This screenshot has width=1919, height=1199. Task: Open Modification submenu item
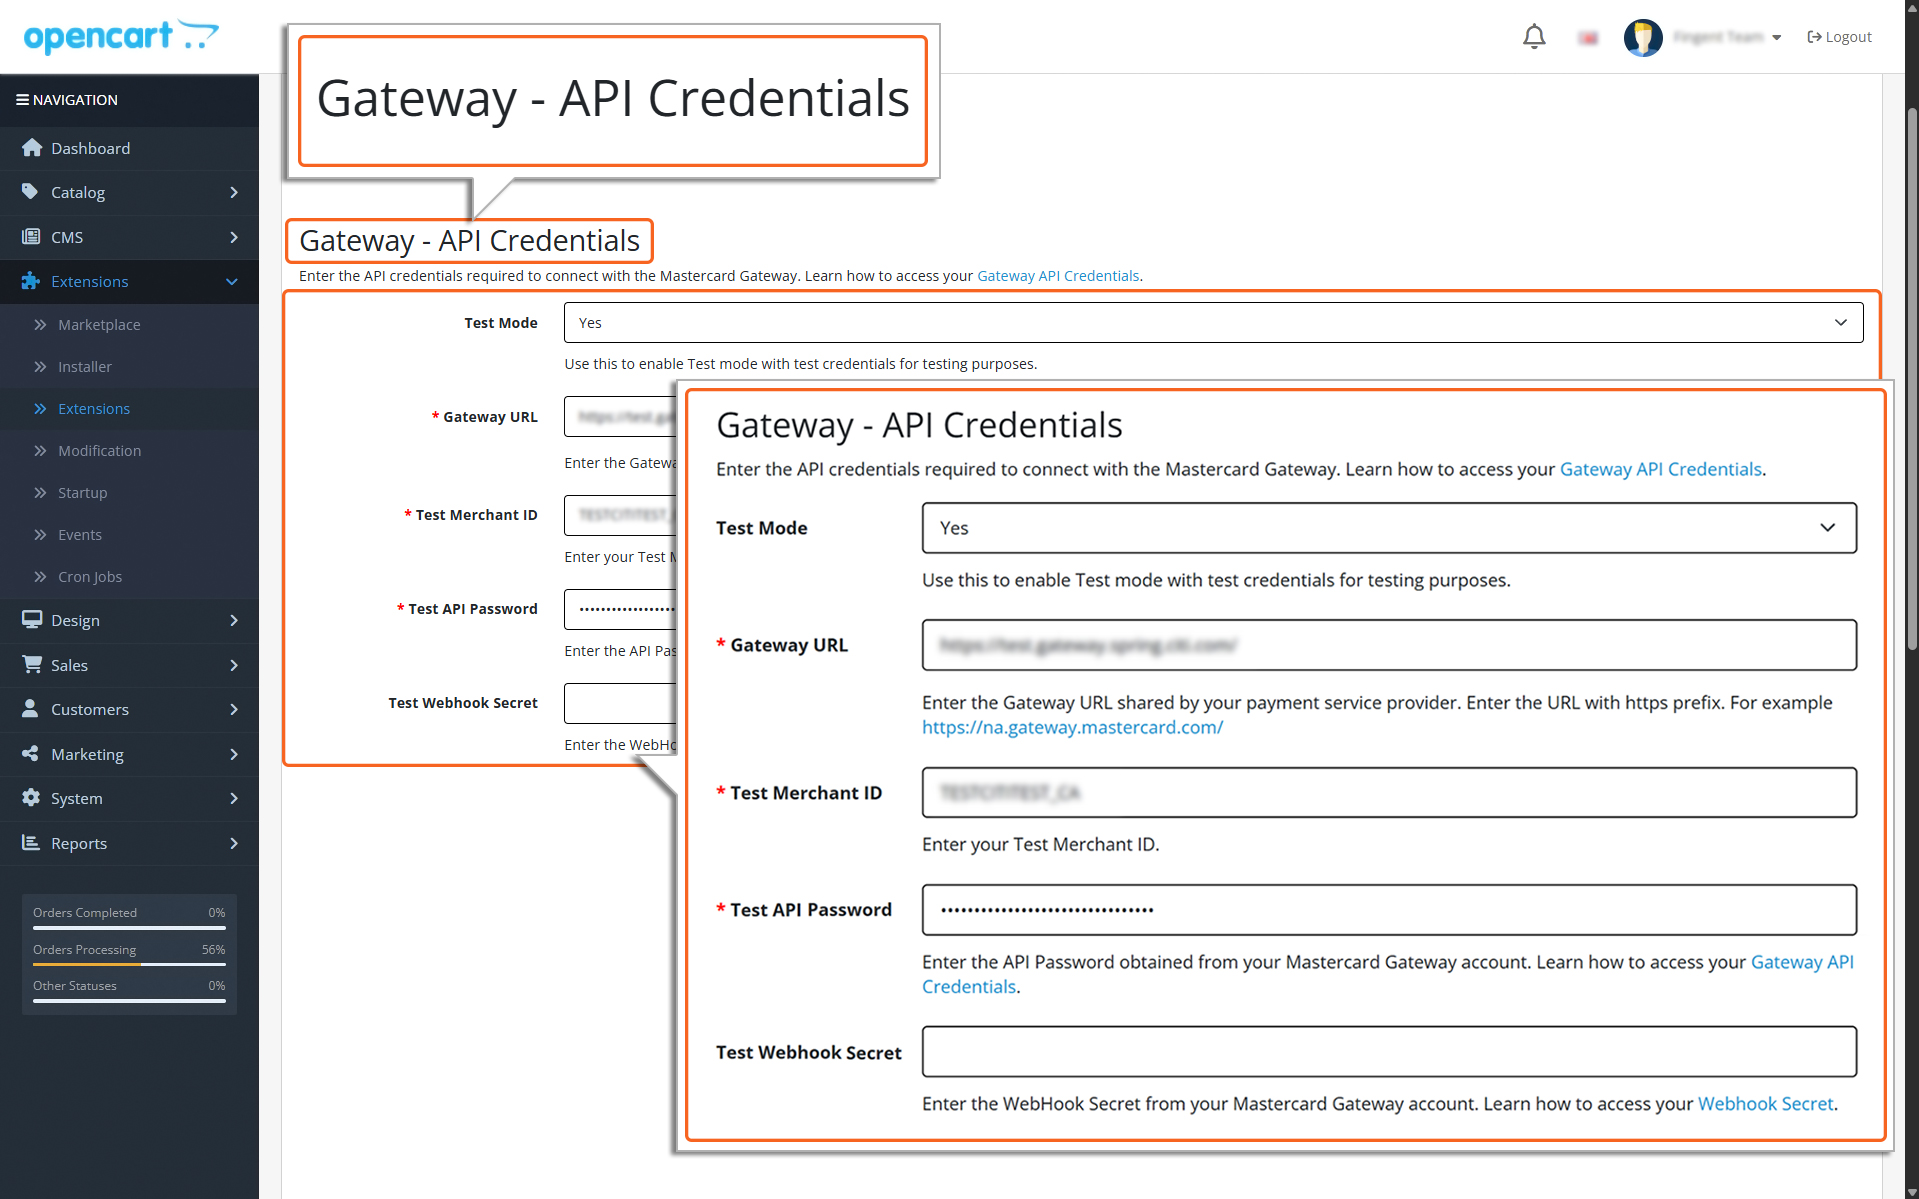(x=129, y=451)
